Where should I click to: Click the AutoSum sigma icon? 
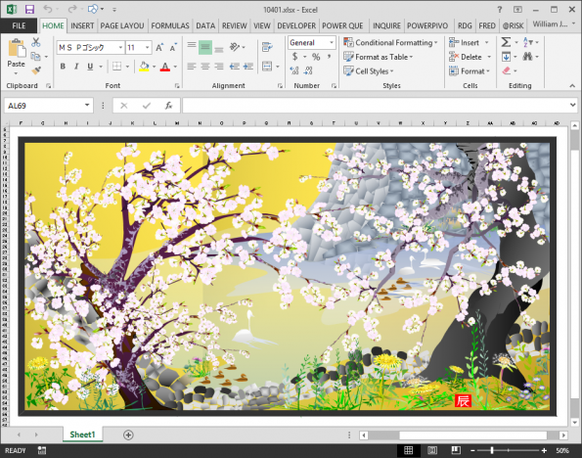pyautogui.click(x=506, y=42)
